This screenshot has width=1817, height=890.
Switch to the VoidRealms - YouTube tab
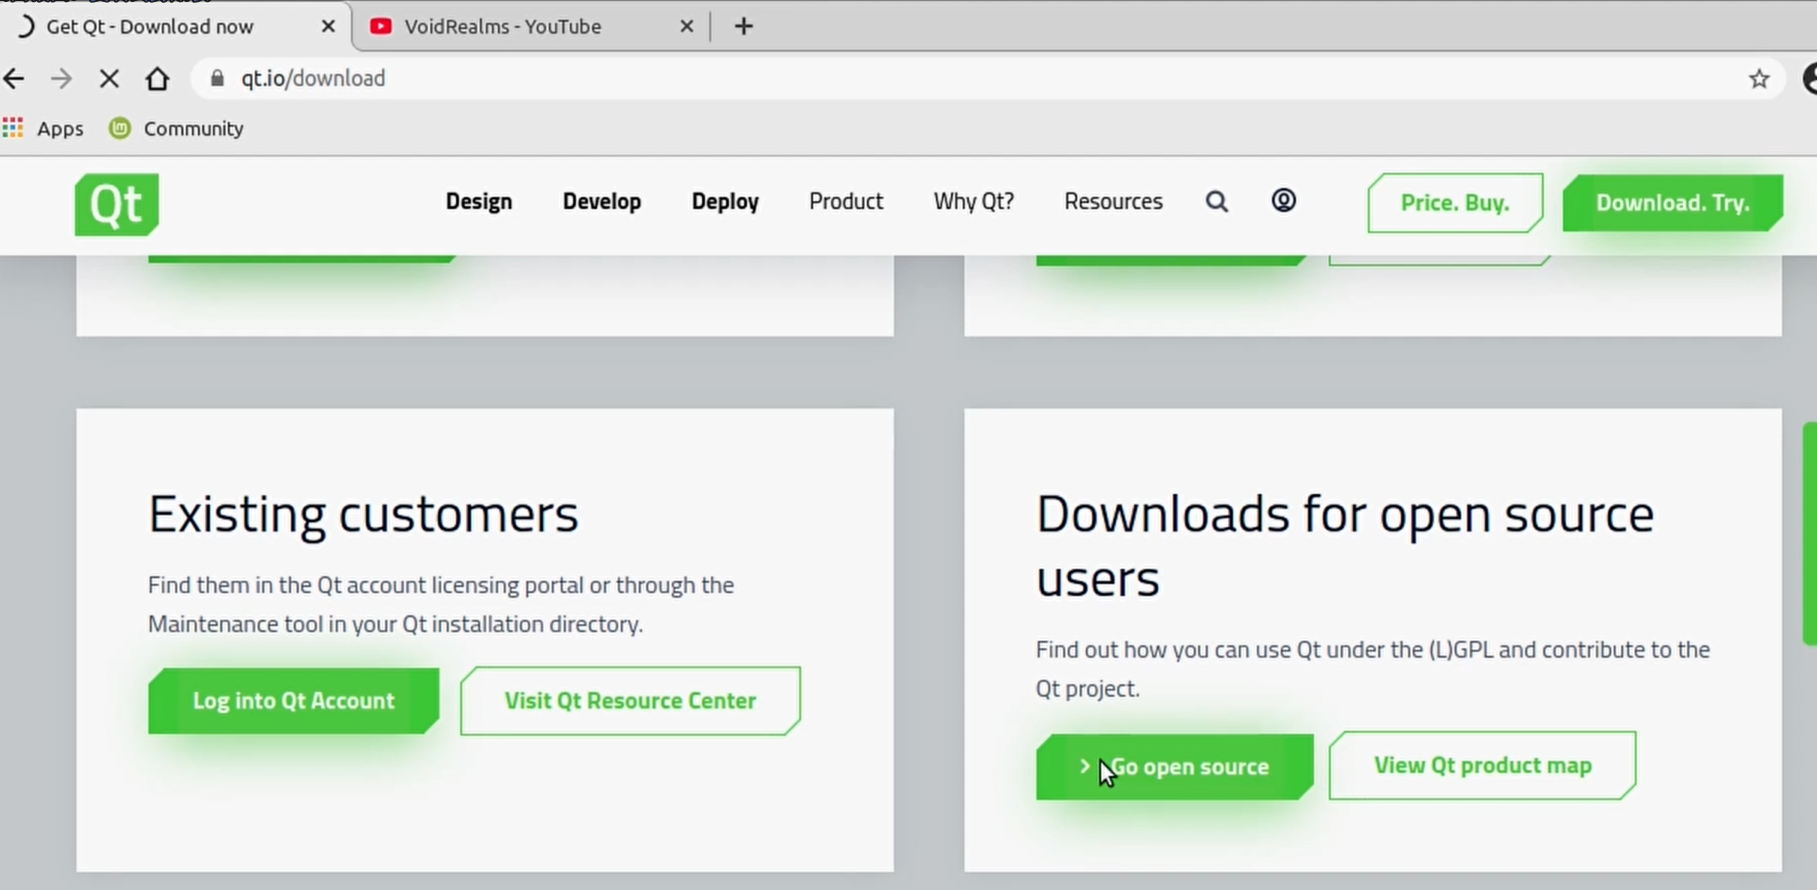tap(531, 26)
